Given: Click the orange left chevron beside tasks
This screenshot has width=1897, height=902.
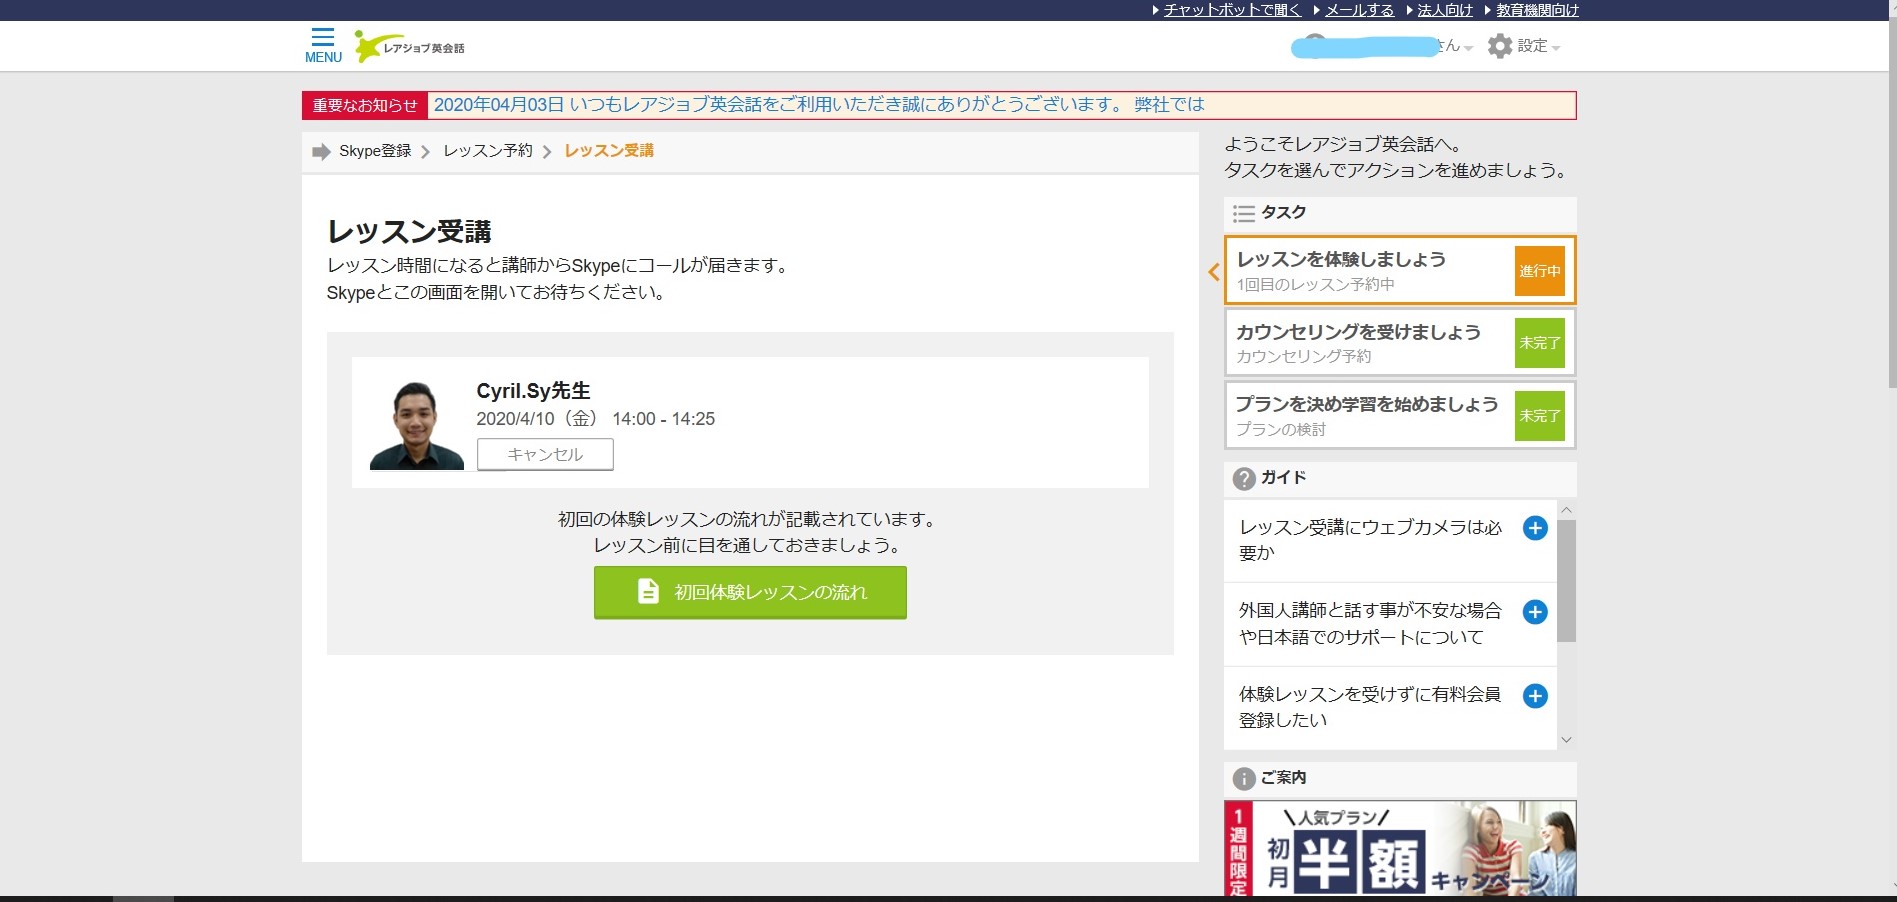Looking at the screenshot, I should tap(1213, 271).
